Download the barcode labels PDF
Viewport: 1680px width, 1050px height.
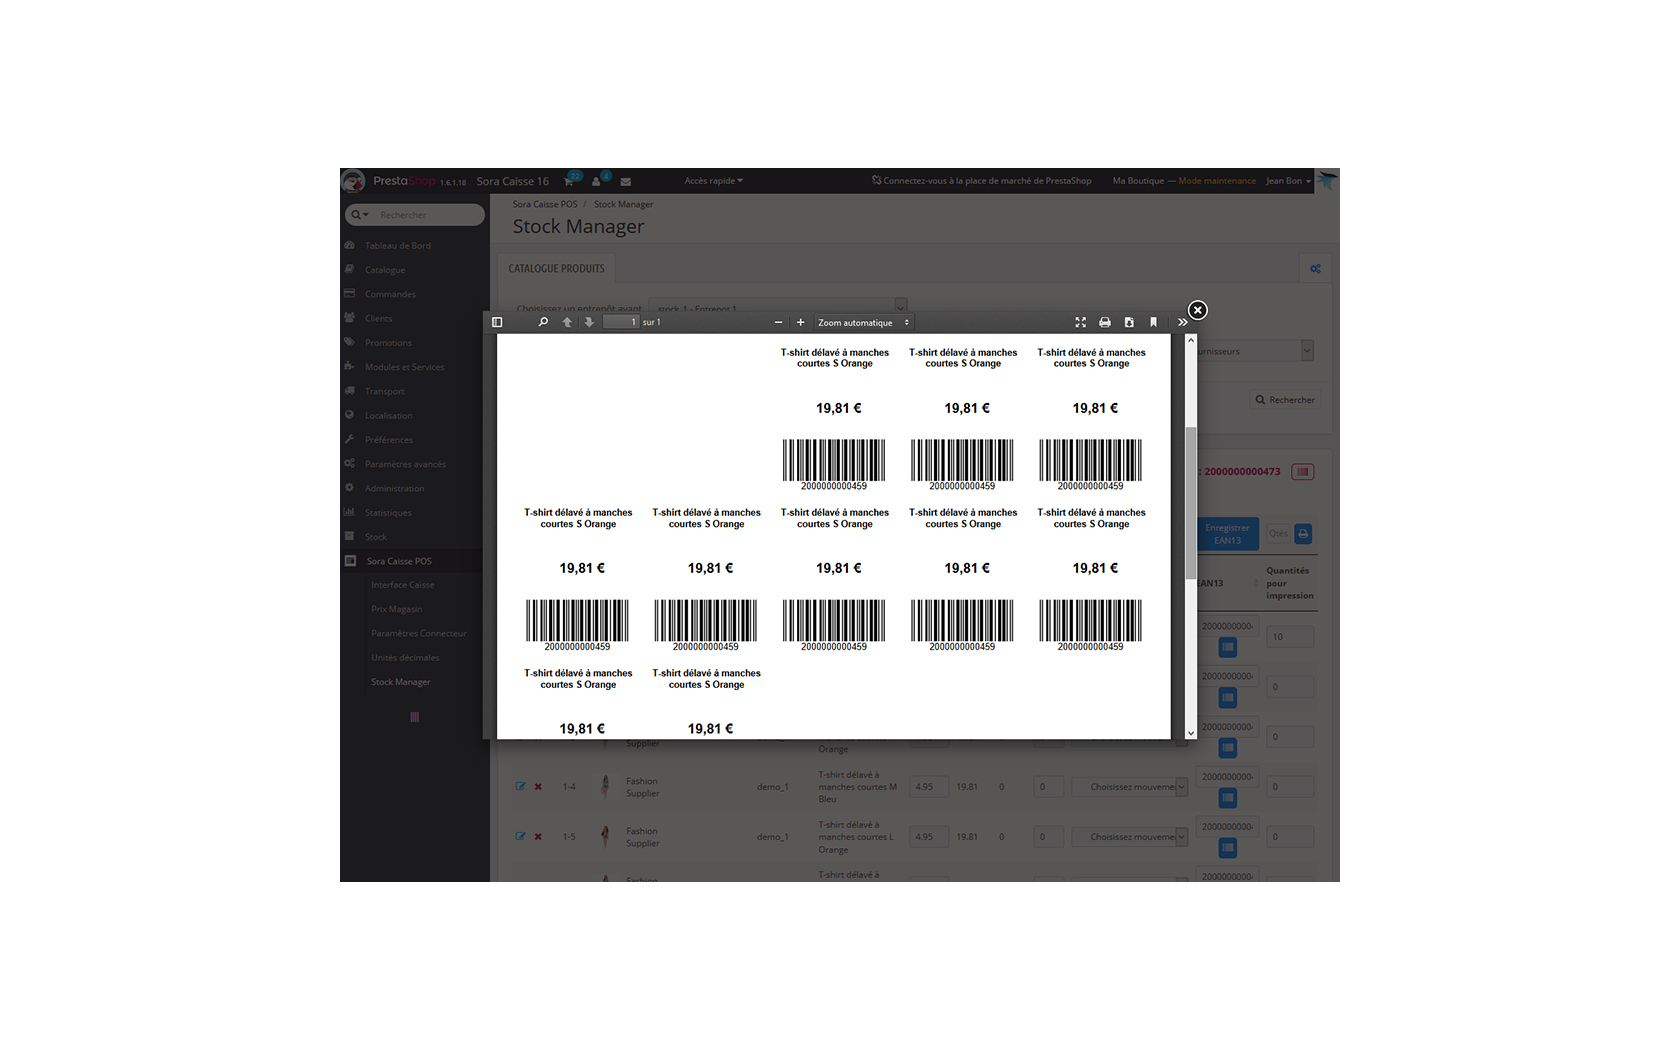1129,322
